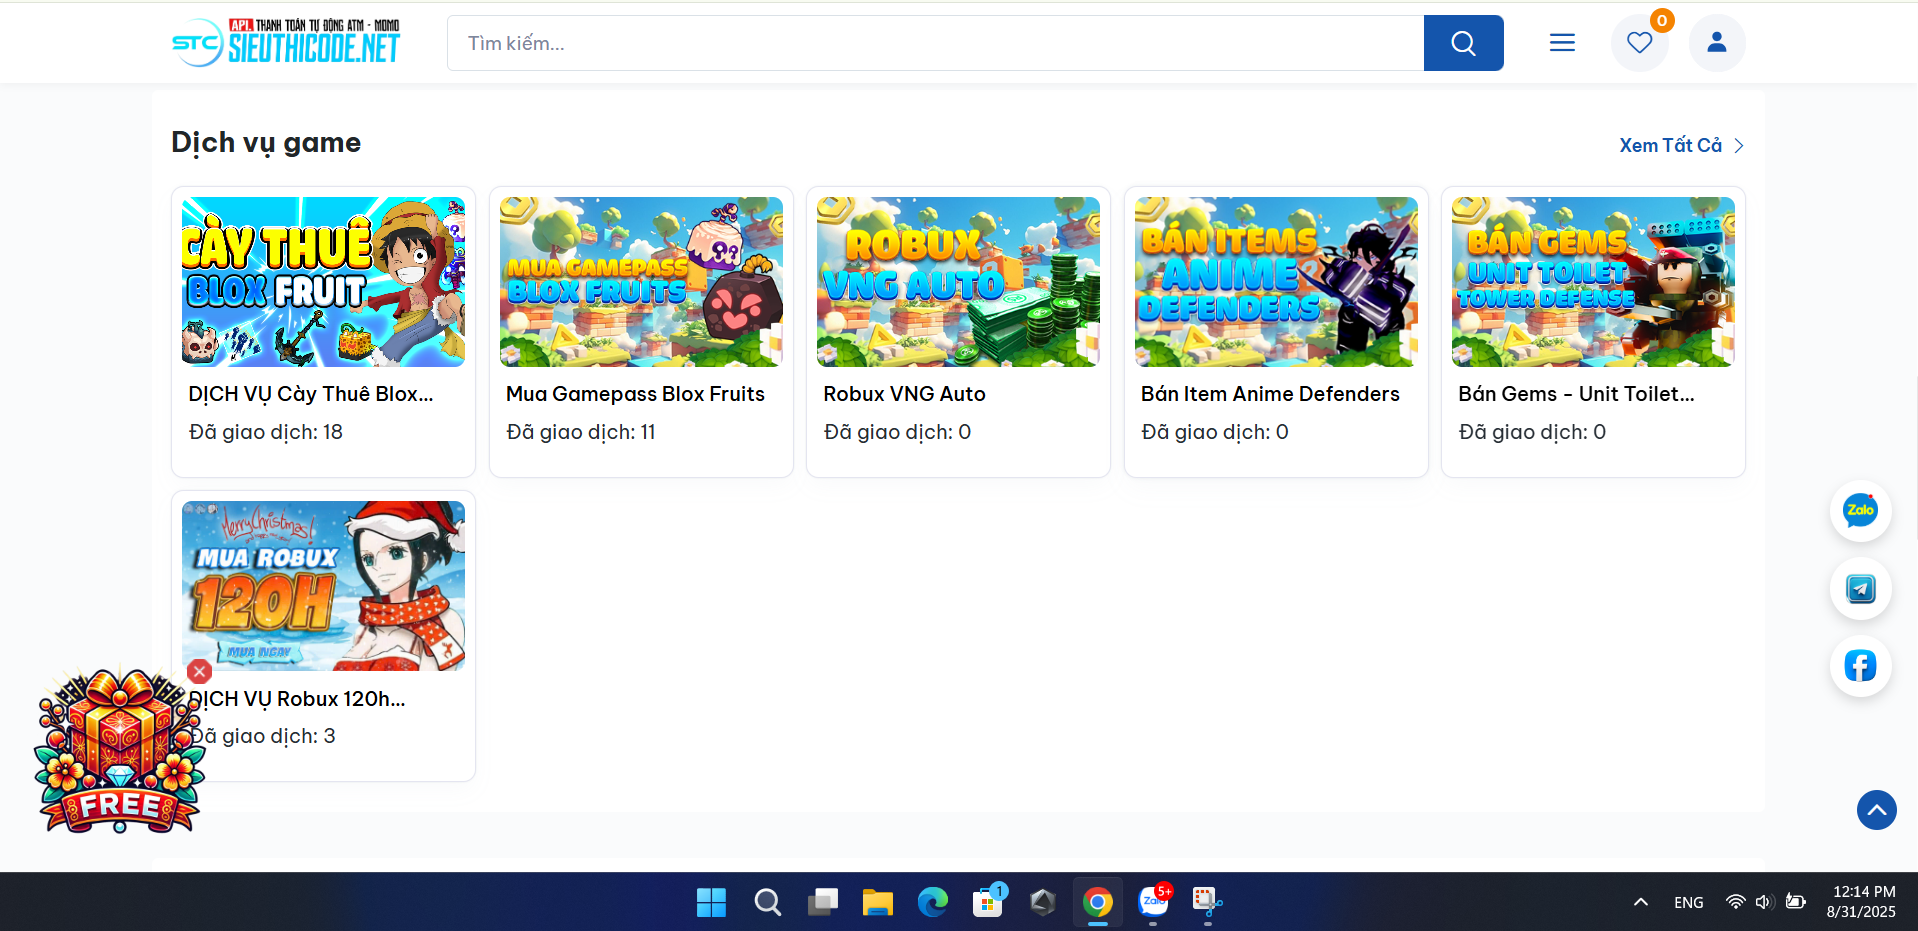
Task: Click title Robux VNG Auto
Action: click(904, 394)
